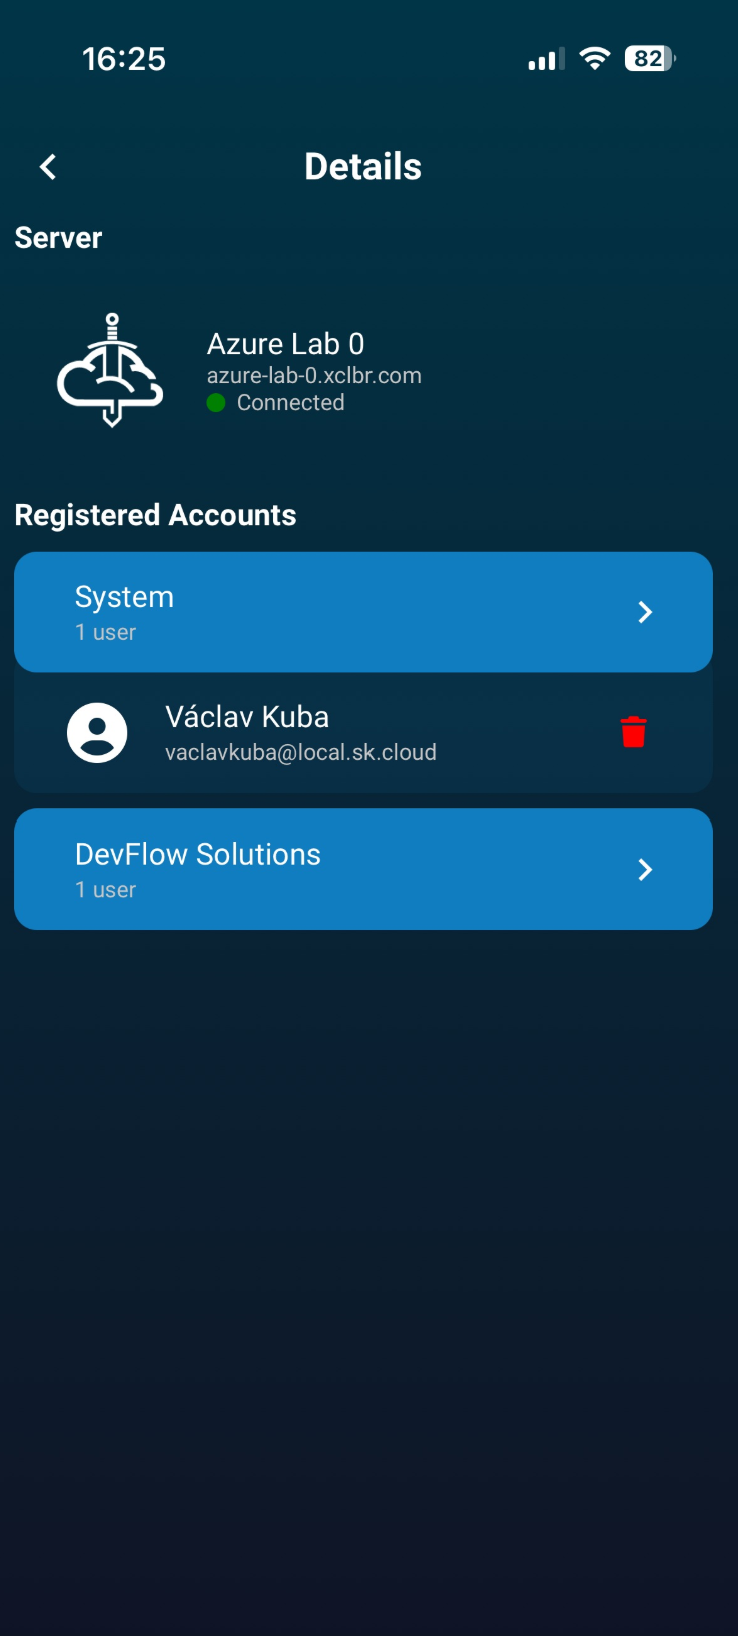Tap the Details page title
738x1636 pixels.
(363, 167)
